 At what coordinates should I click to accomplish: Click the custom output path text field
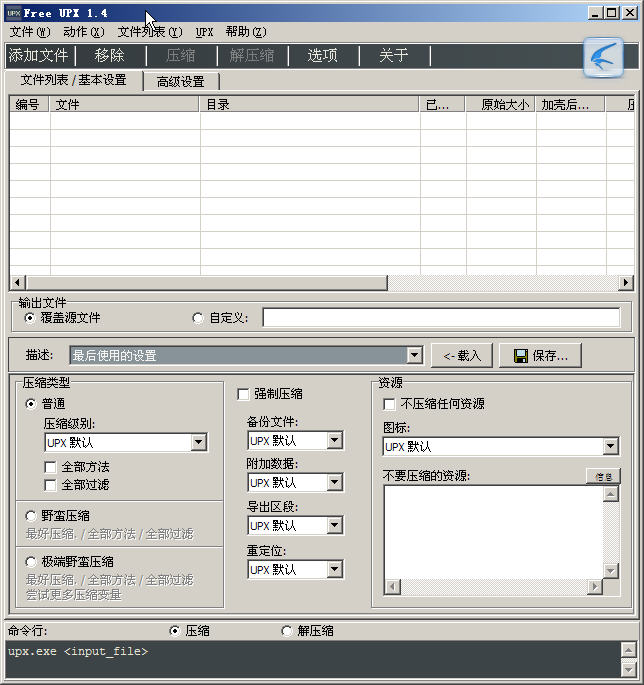point(441,318)
